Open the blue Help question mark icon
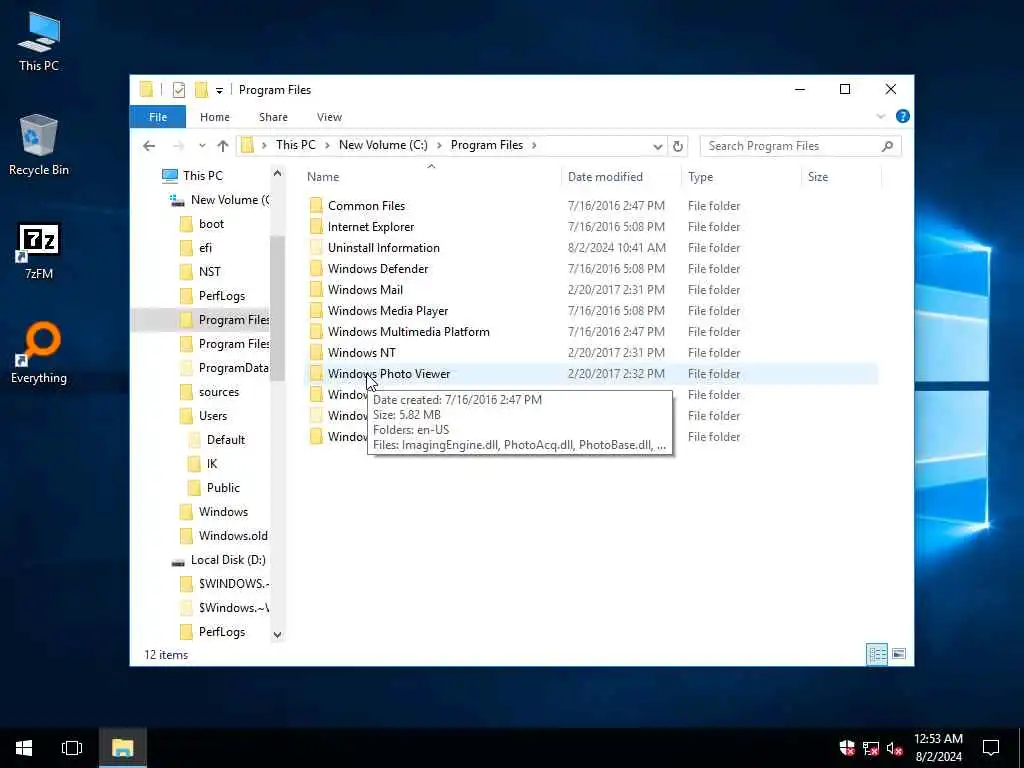Image resolution: width=1024 pixels, height=768 pixels. (x=903, y=116)
